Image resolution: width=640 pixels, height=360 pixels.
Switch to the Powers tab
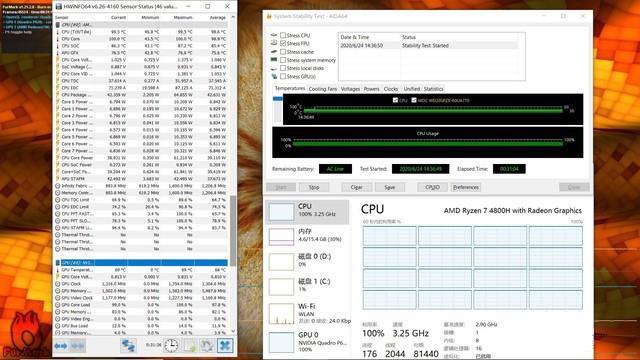(371, 89)
